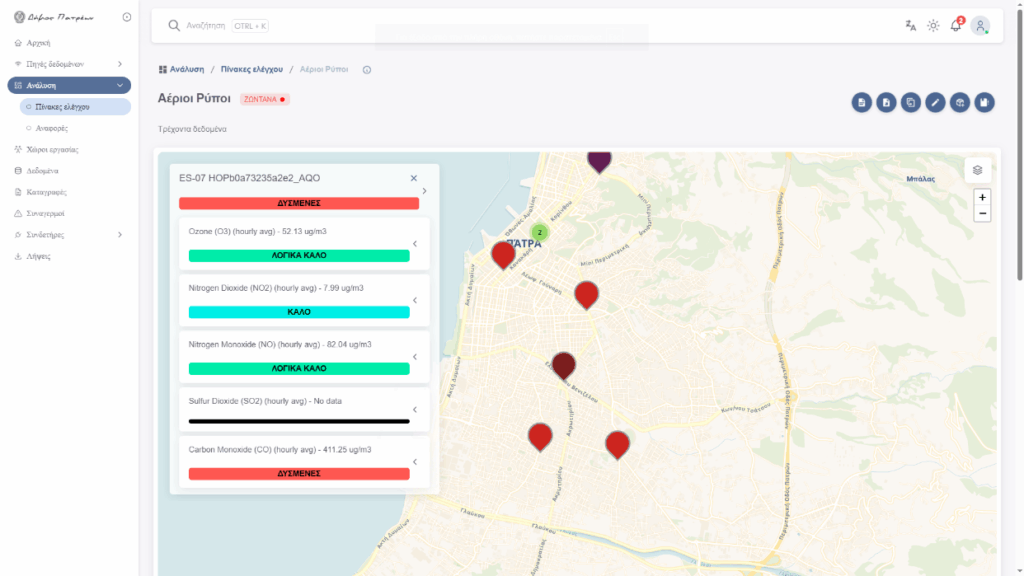
Task: Open the language translation switcher
Action: [x=910, y=26]
